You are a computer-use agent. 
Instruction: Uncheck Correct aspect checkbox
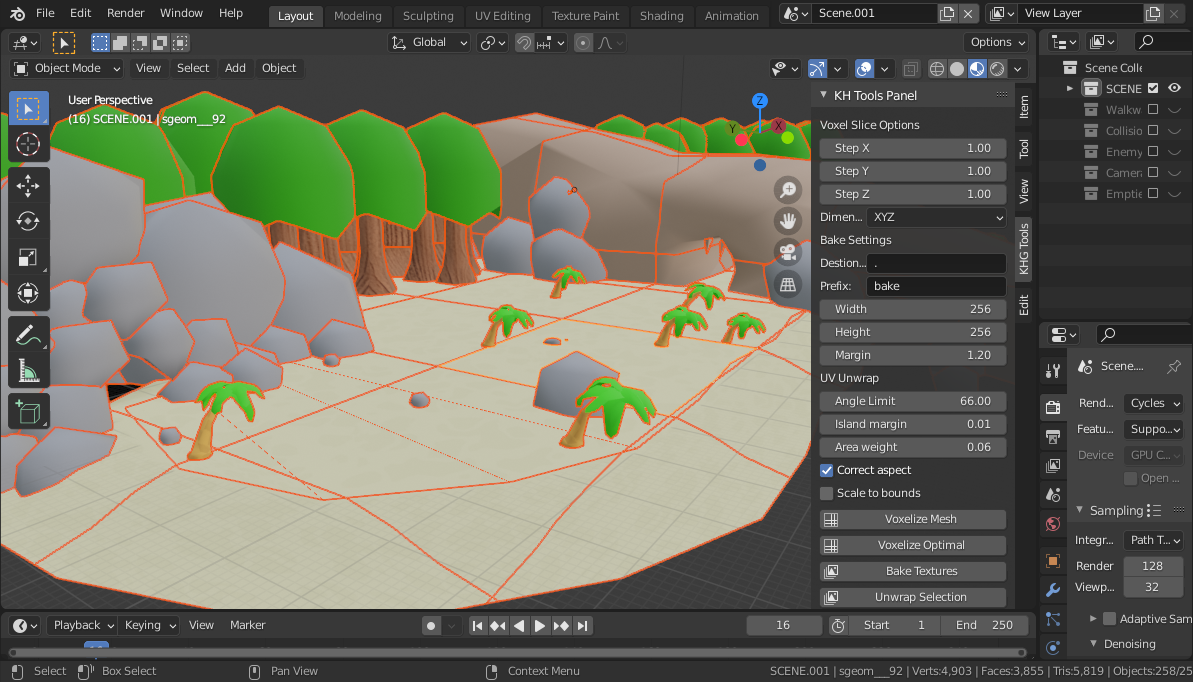[x=826, y=470]
